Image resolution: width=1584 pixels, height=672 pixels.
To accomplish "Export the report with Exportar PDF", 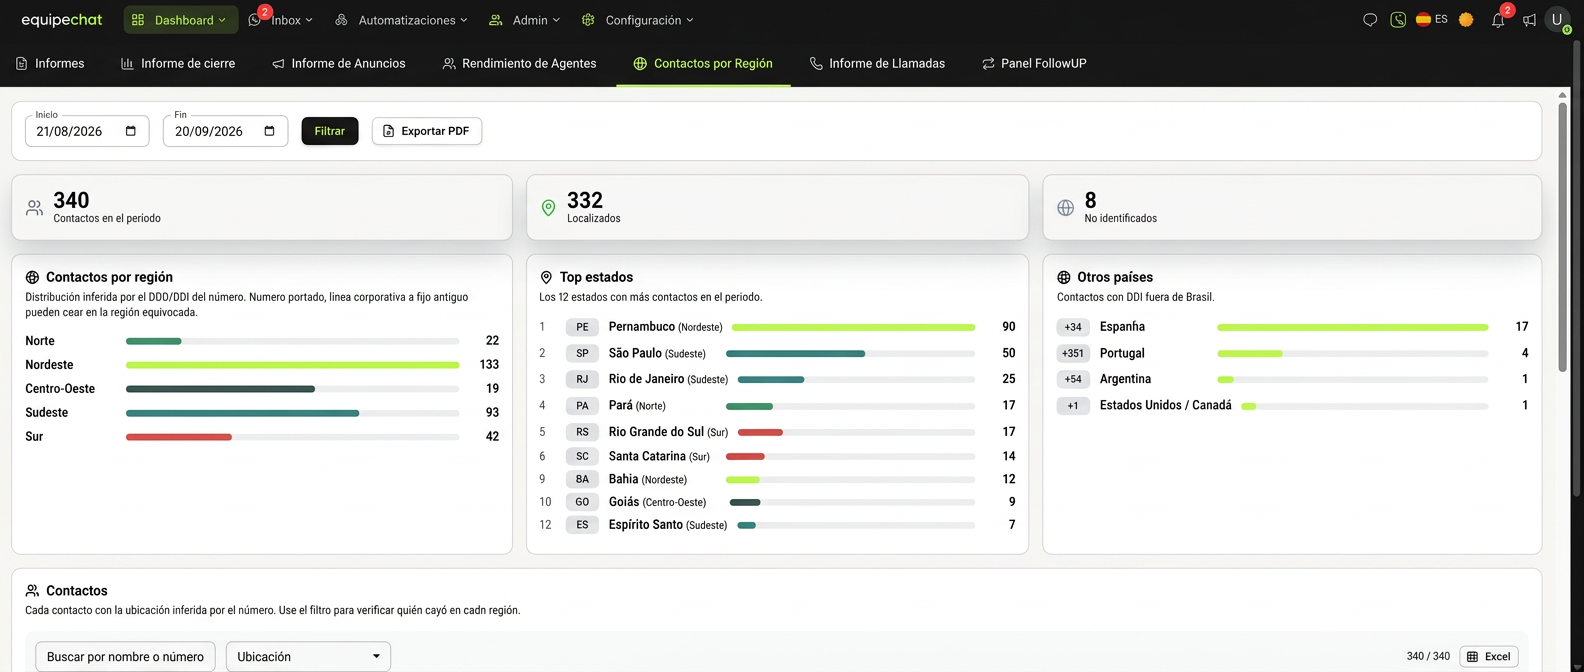I will (x=427, y=131).
